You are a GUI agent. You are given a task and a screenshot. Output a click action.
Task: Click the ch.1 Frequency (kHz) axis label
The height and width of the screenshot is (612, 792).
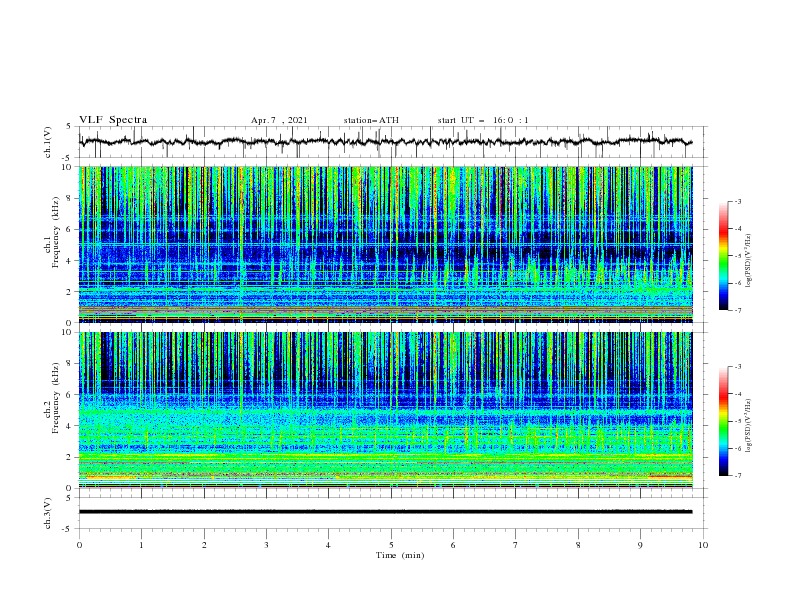pos(52,230)
